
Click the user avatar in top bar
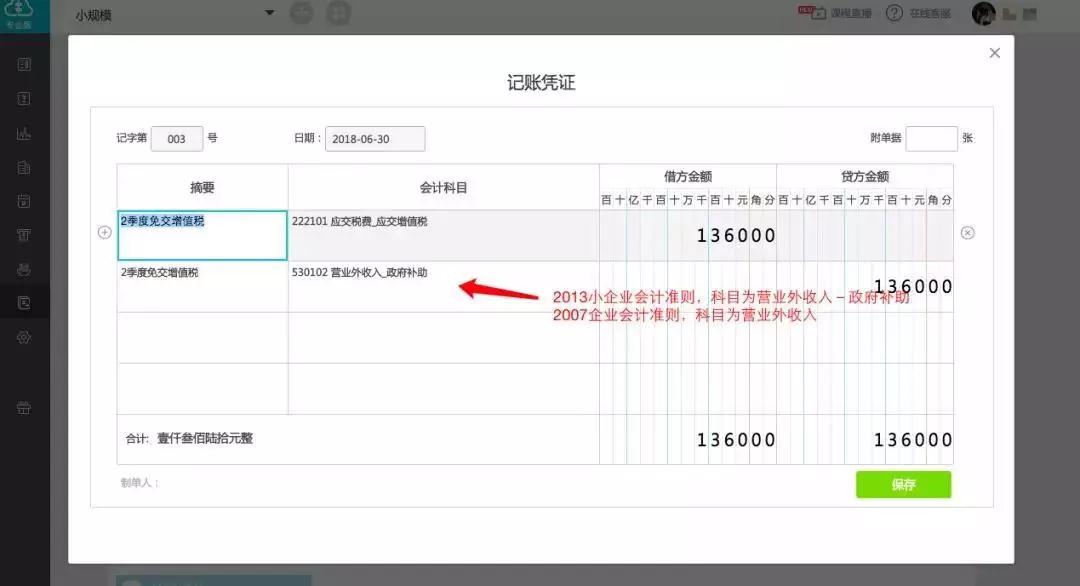coord(984,13)
